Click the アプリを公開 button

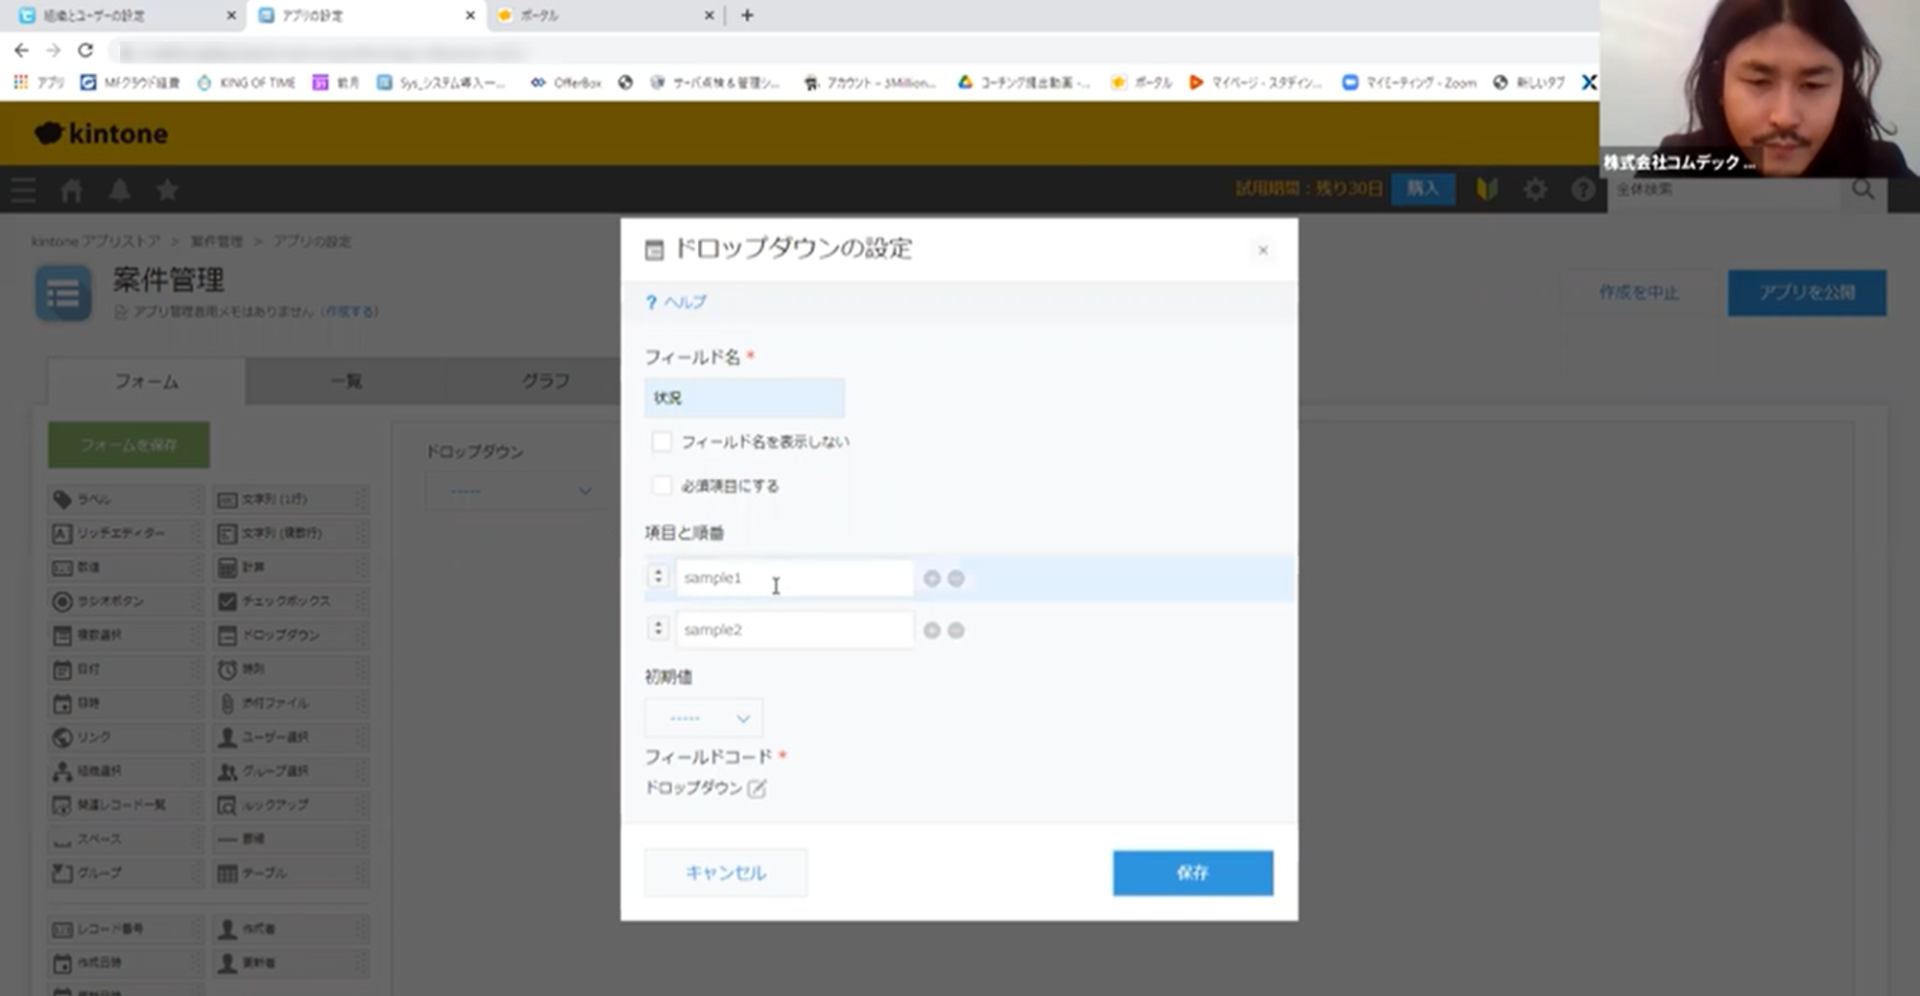[x=1807, y=293]
